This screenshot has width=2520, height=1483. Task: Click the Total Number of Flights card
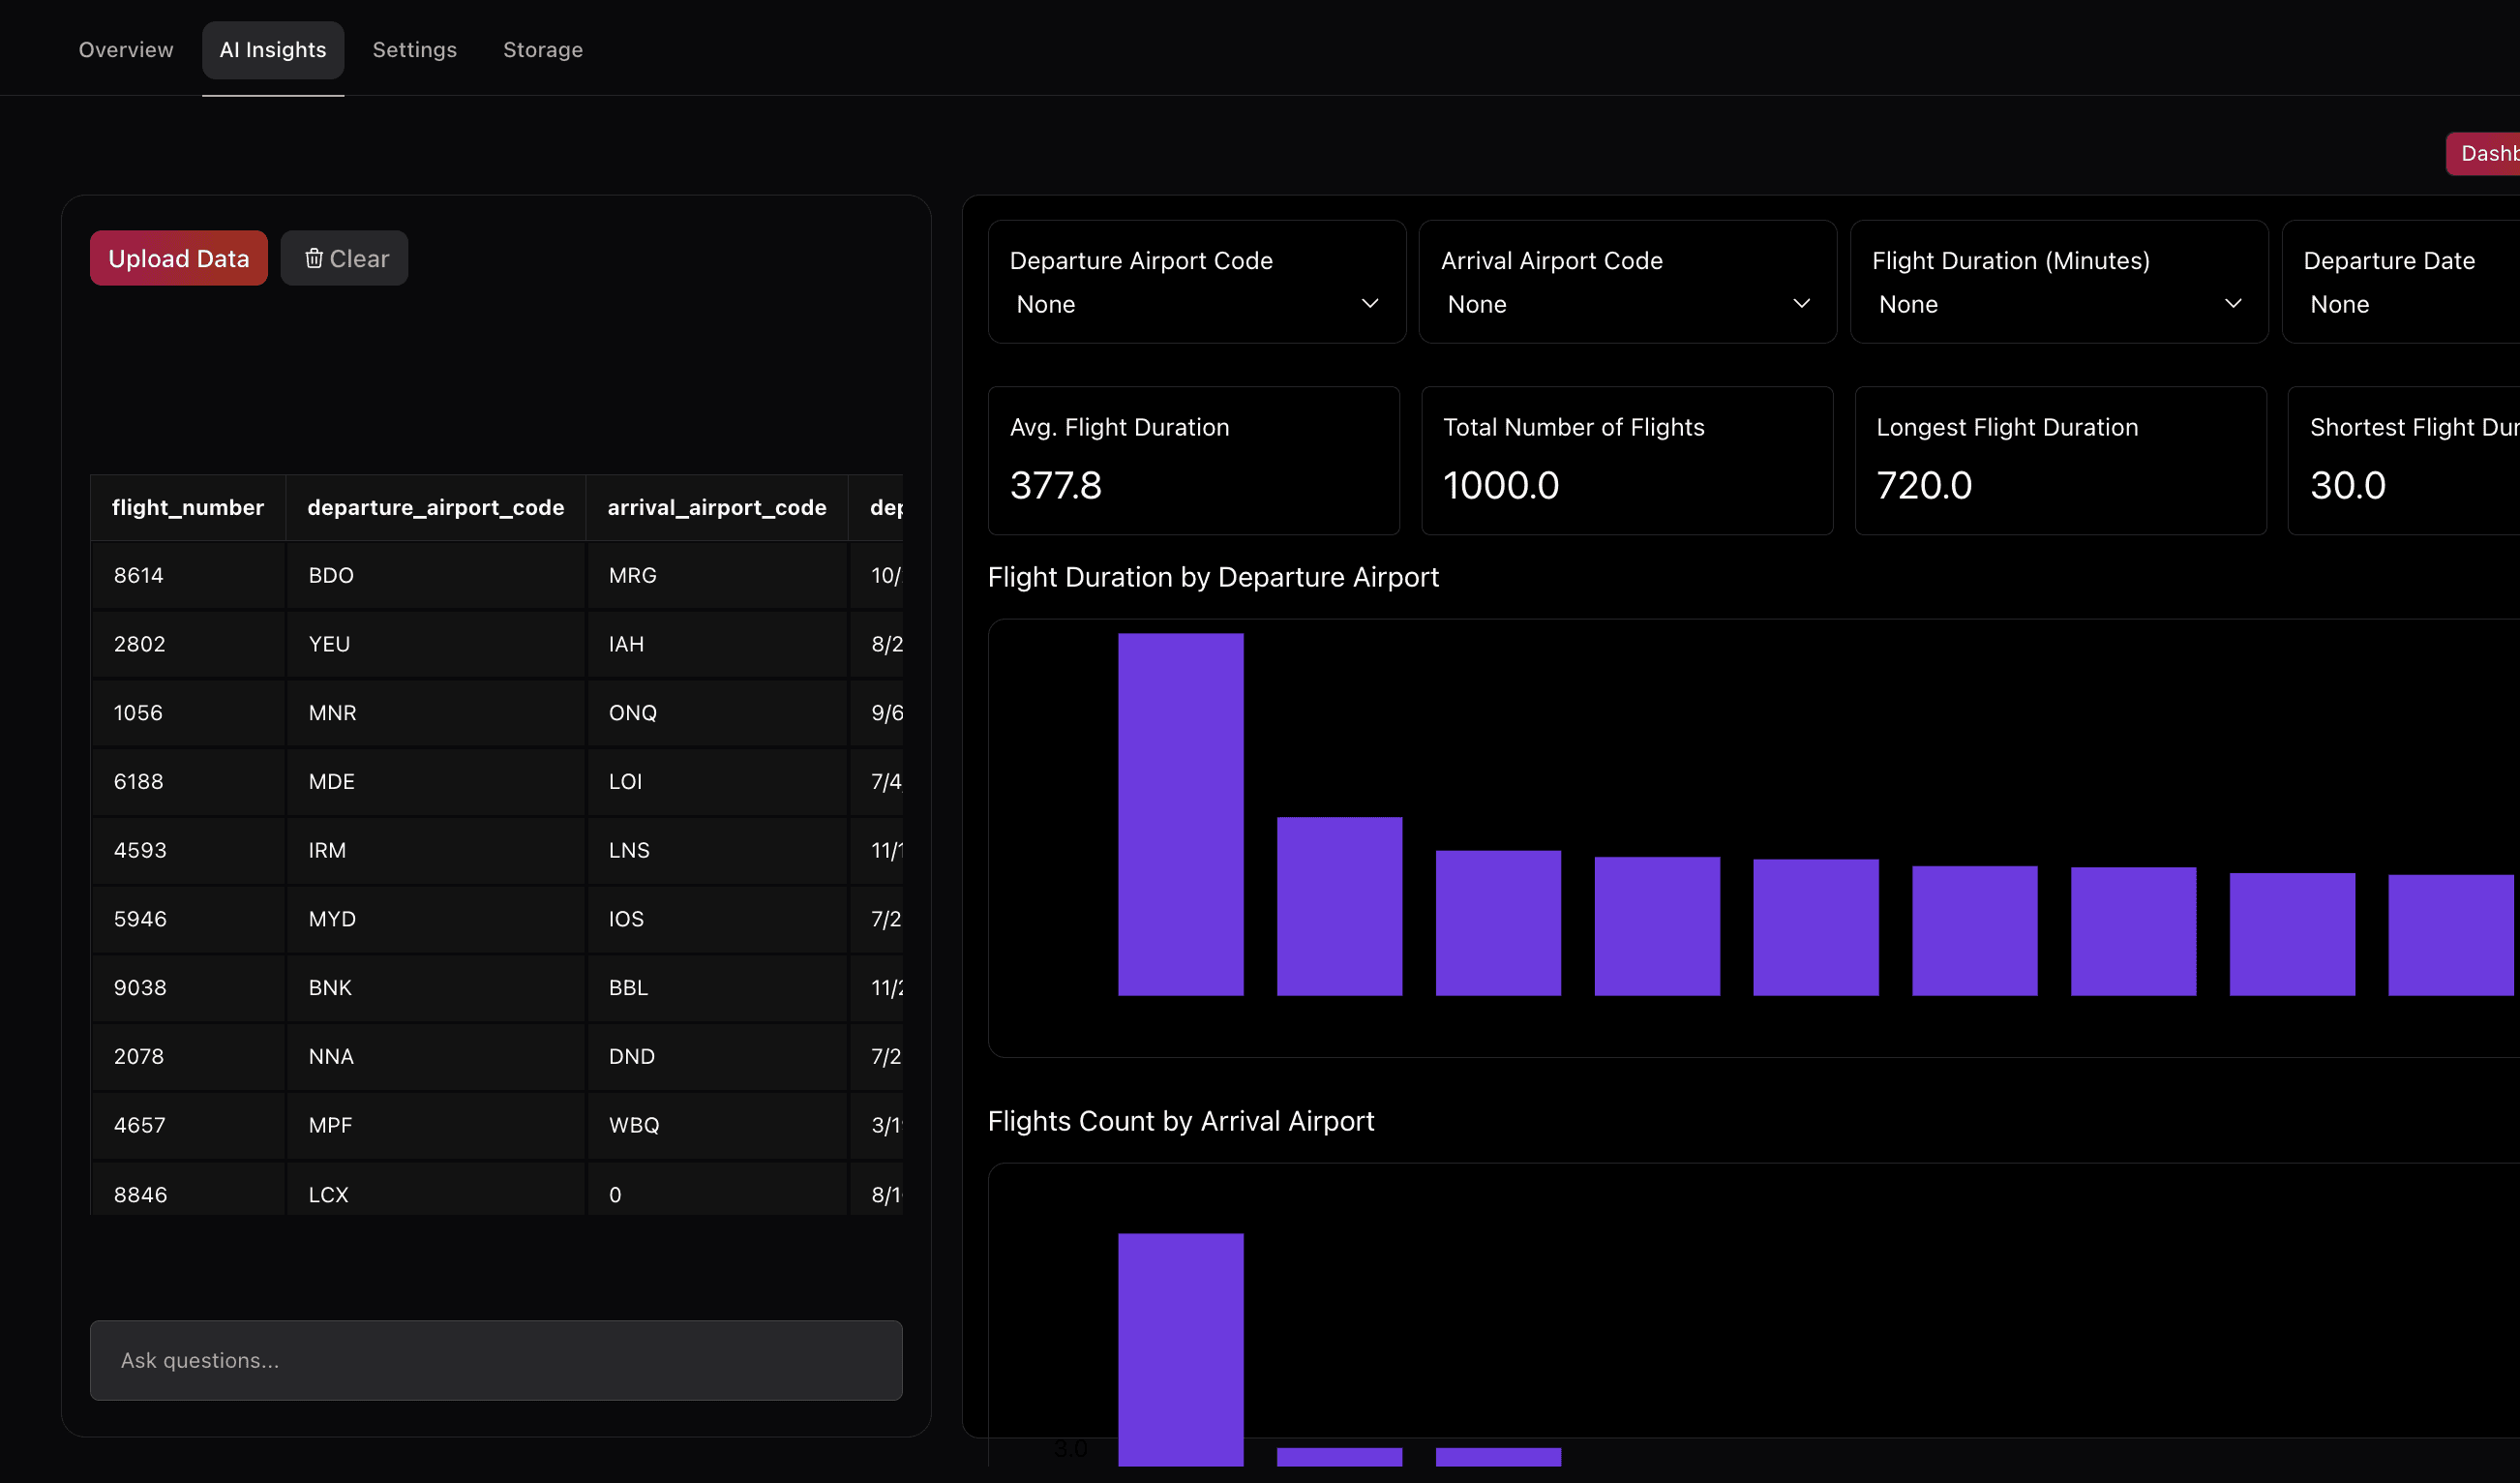coord(1626,461)
